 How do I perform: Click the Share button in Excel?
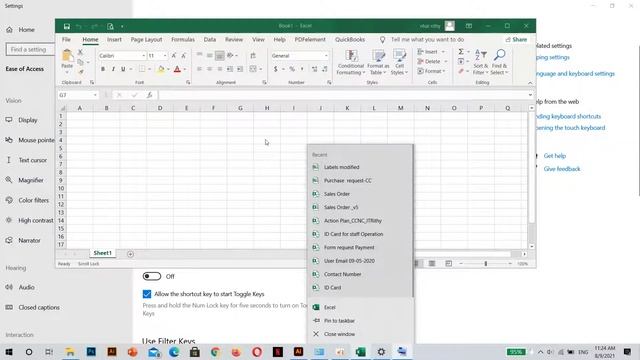click(x=516, y=40)
